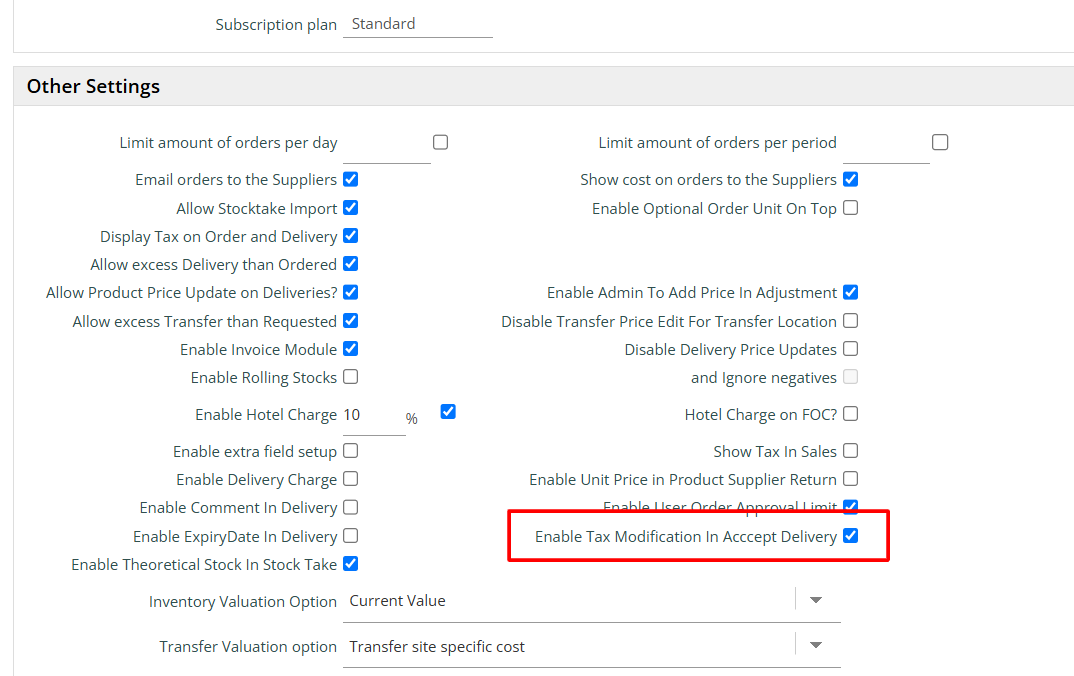Image resolution: width=1074 pixels, height=676 pixels.
Task: Uncheck Enable Theoretical Stock In Stock Take
Action: 350,564
